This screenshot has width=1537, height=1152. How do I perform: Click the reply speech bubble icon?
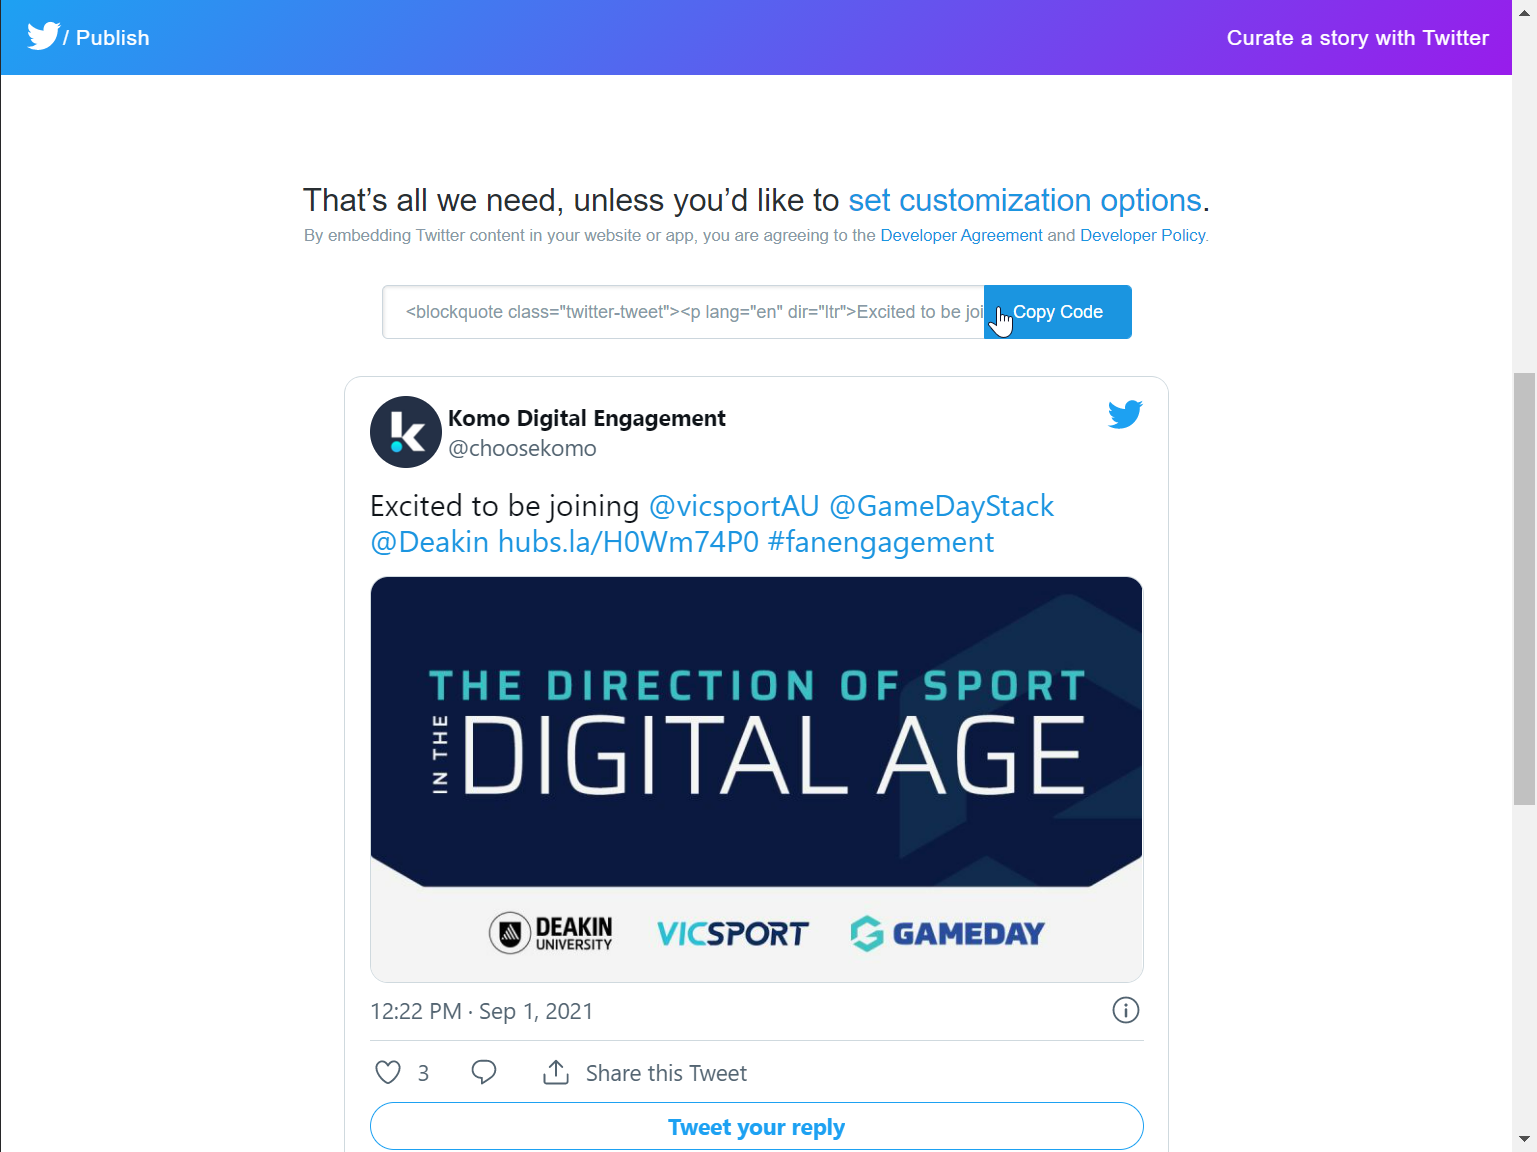pyautogui.click(x=484, y=1073)
